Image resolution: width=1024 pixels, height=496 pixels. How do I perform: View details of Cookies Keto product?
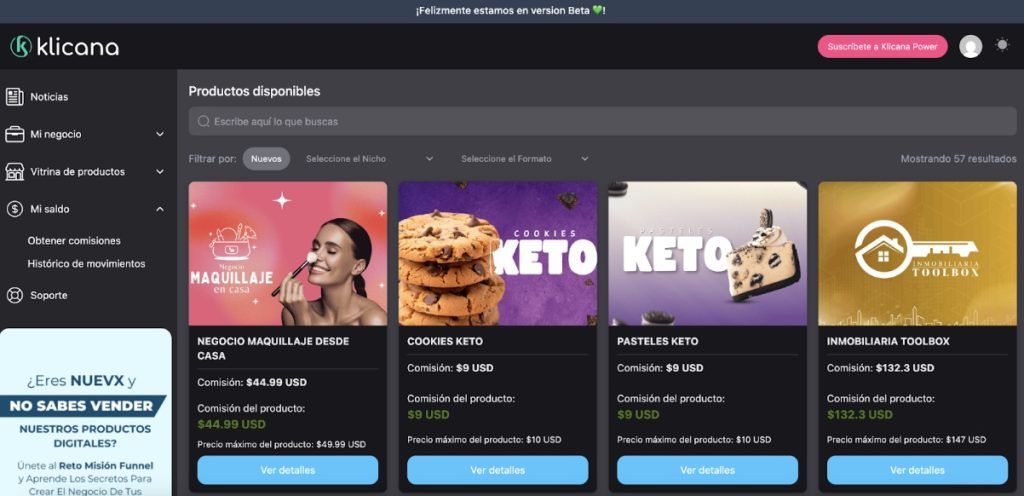pyautogui.click(x=498, y=470)
